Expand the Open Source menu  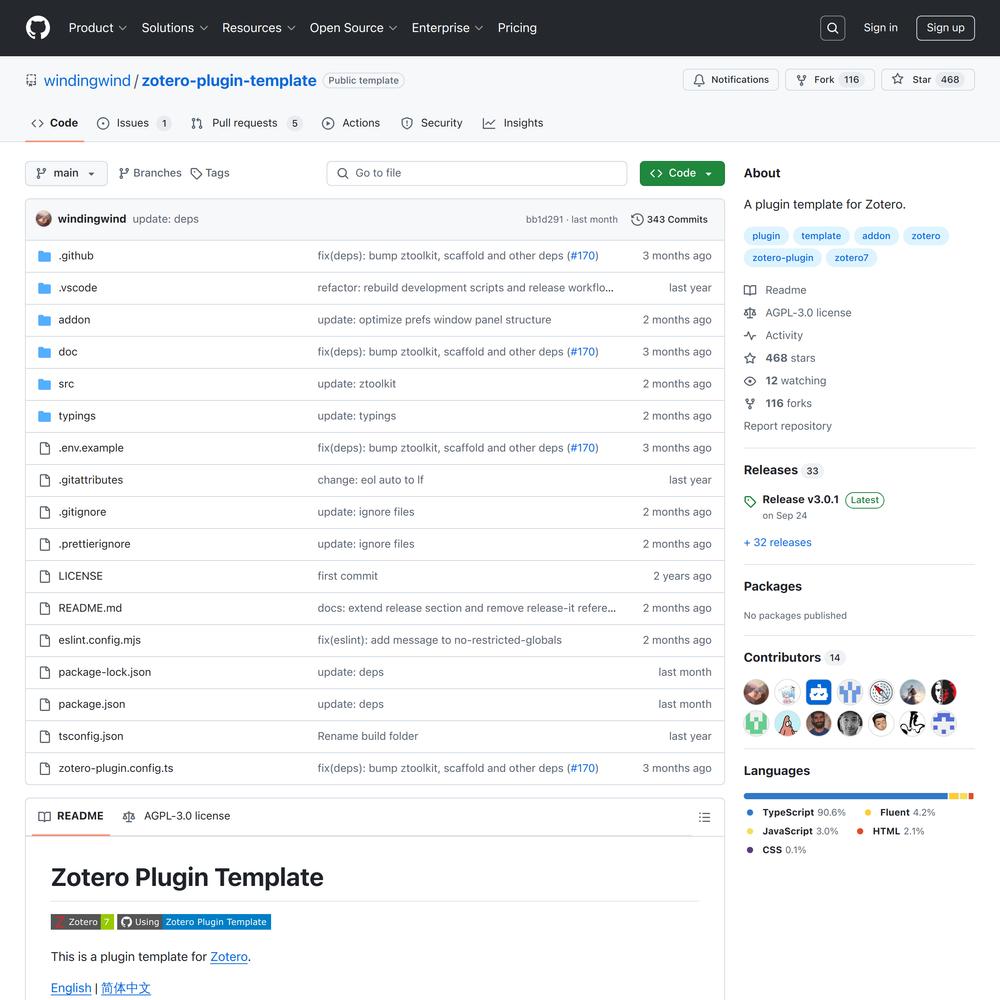[x=353, y=28]
